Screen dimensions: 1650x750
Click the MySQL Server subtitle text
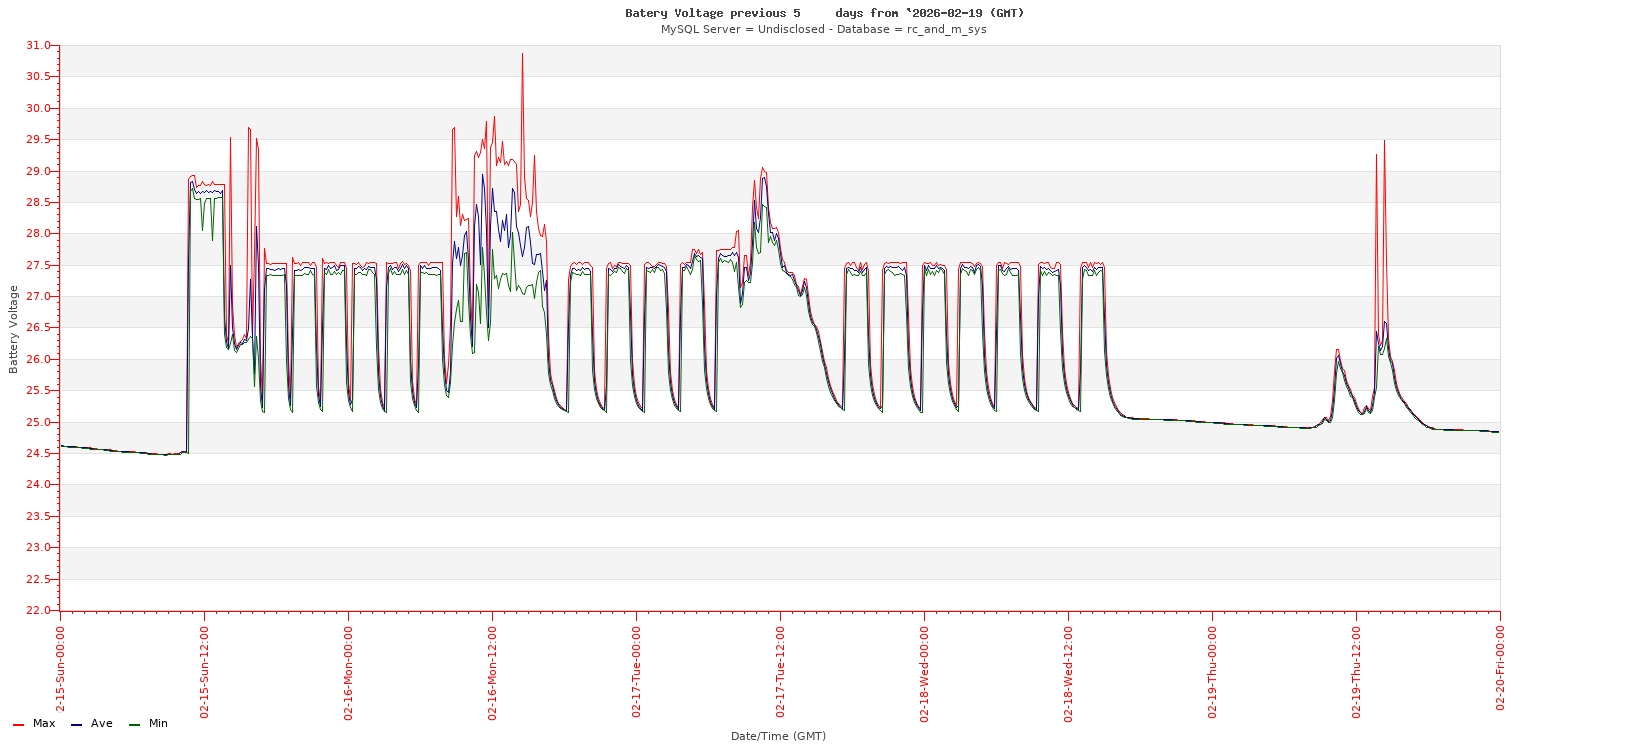coord(823,29)
